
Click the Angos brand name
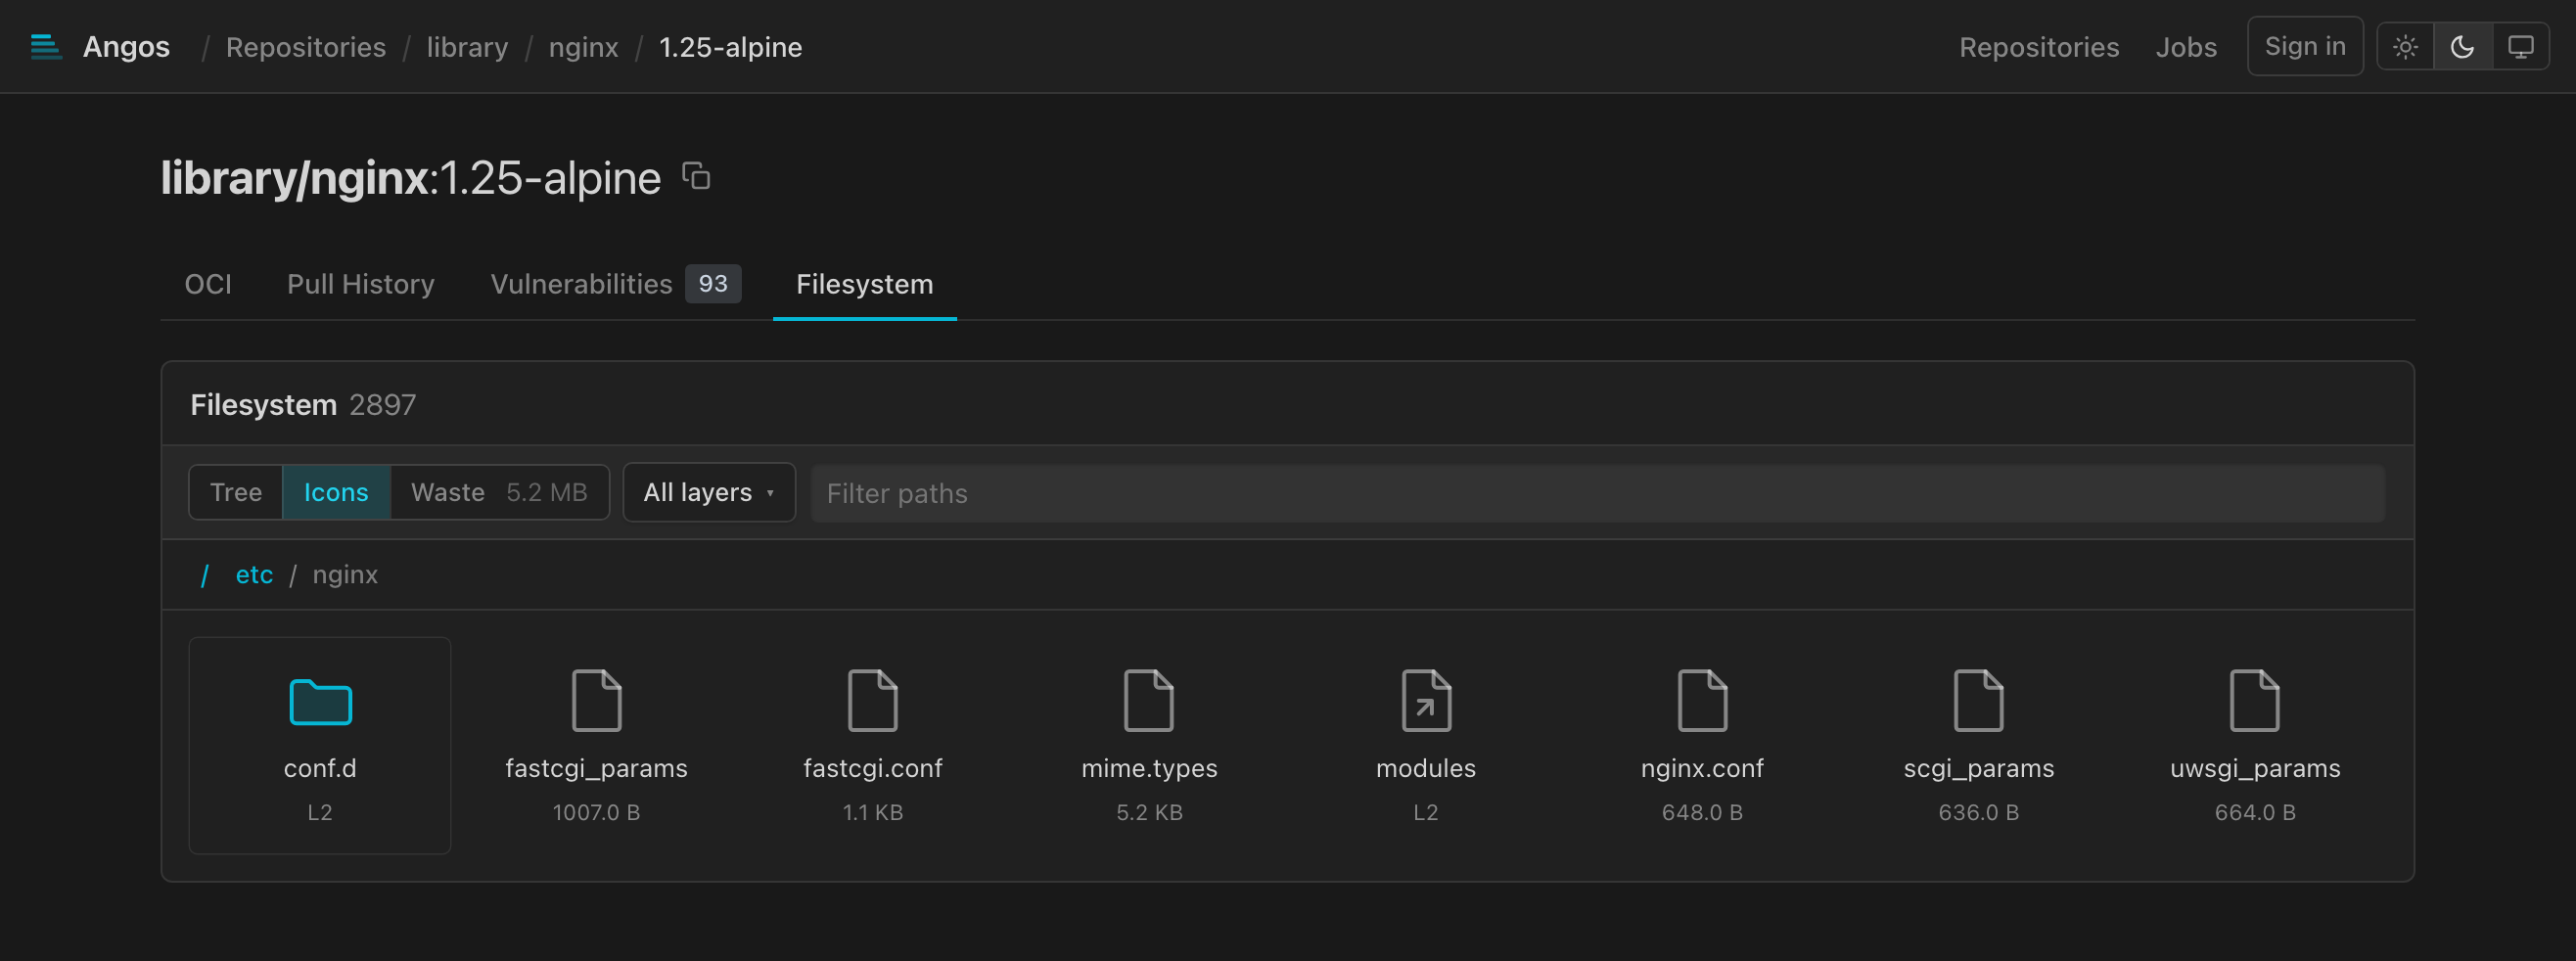coord(126,47)
